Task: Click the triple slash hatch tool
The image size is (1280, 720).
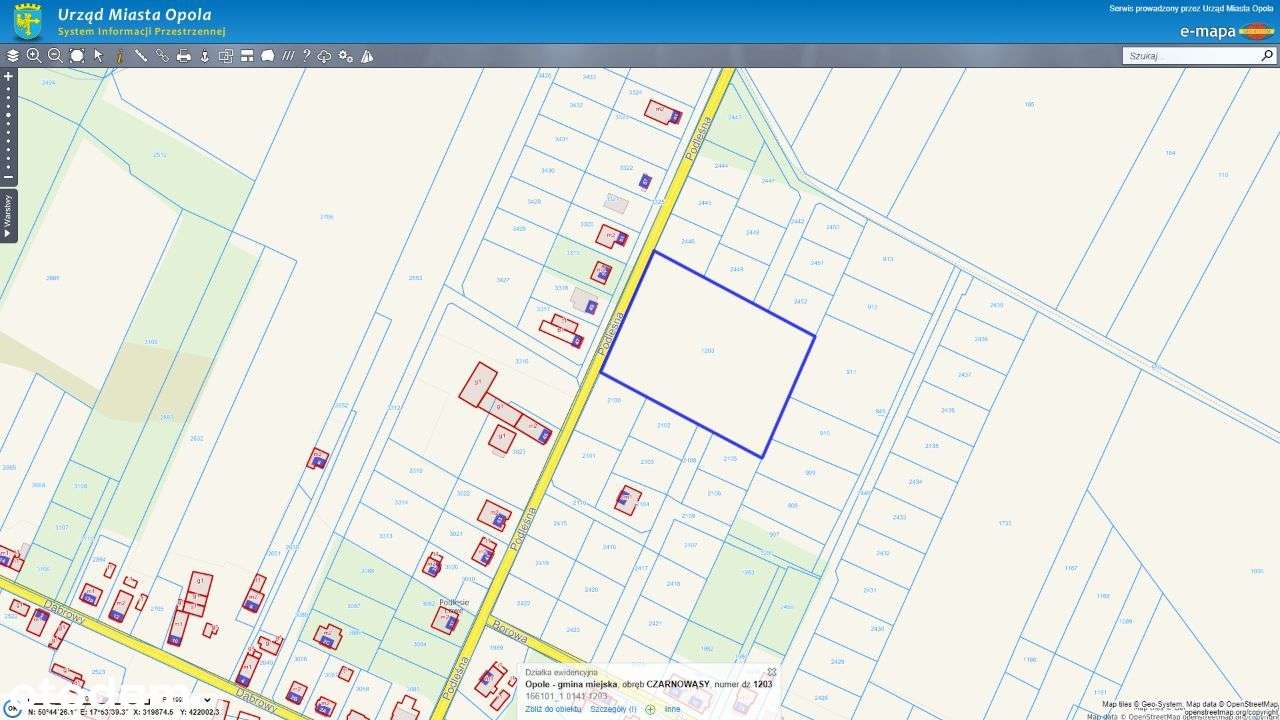Action: pos(288,56)
